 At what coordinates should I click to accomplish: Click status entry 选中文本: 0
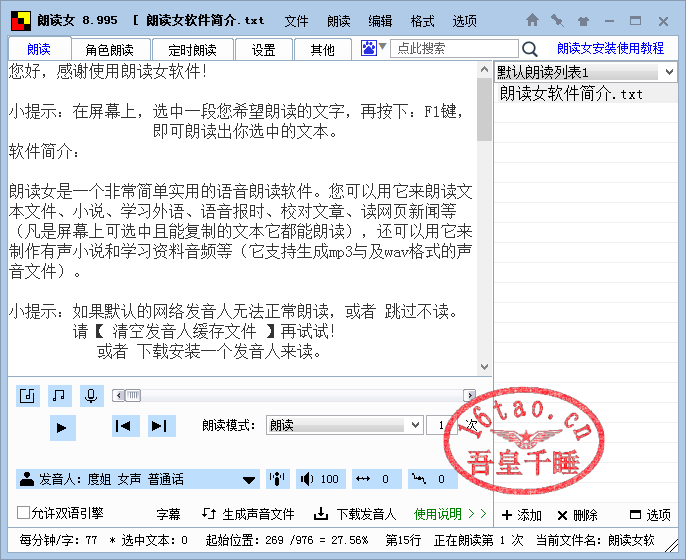point(149,540)
